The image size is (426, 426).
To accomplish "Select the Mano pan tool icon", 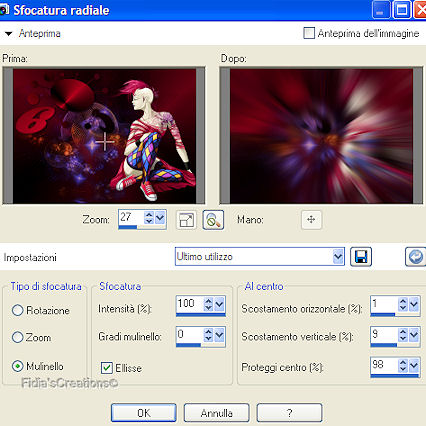I will 311,220.
